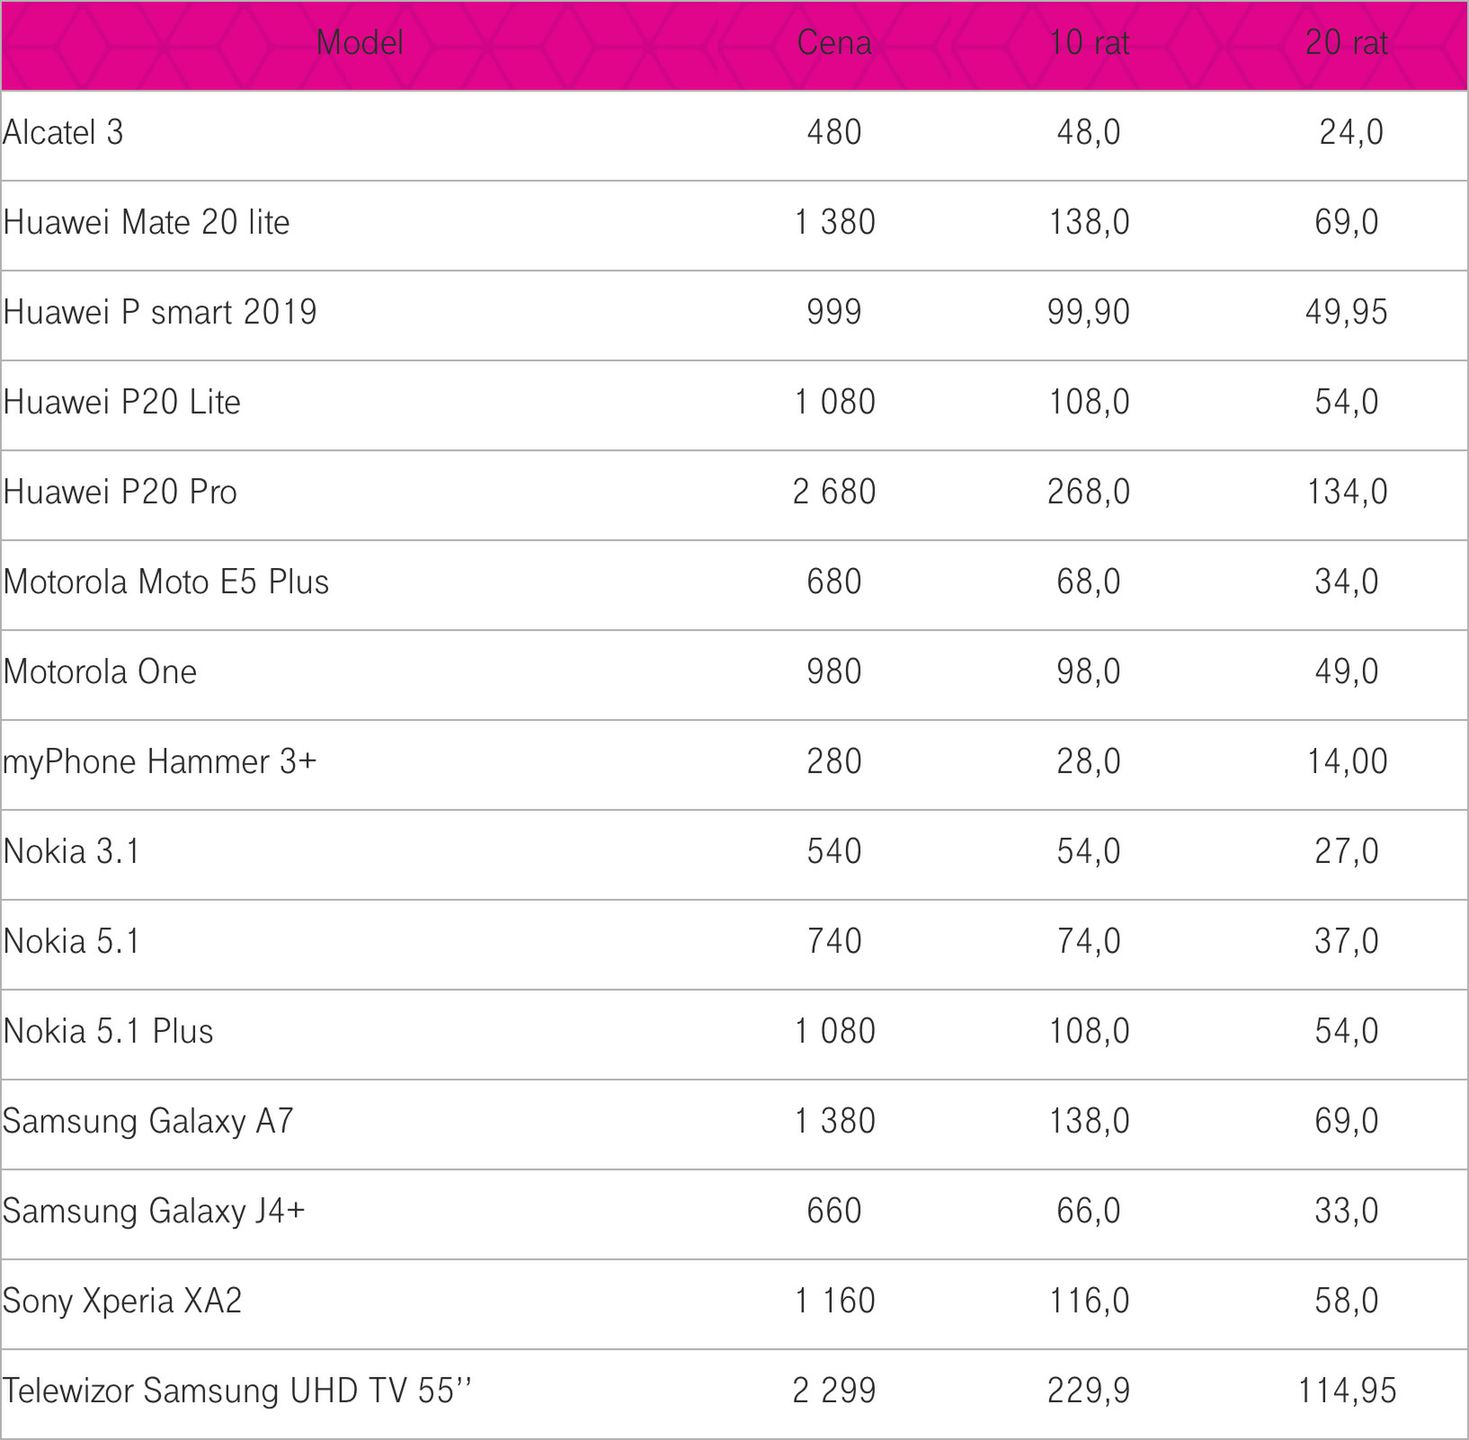
Task: Click the 540 price cell
Action: (834, 852)
